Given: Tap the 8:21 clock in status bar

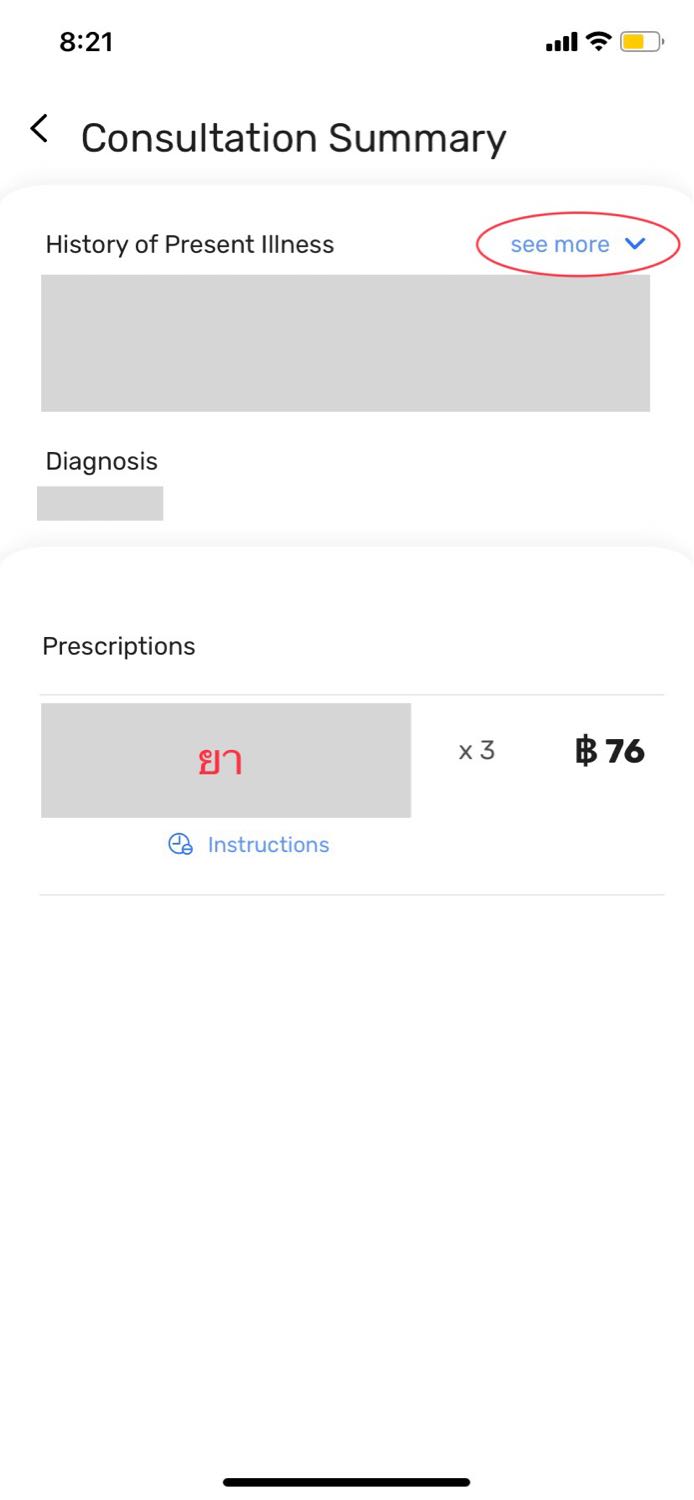Looking at the screenshot, I should [x=86, y=42].
